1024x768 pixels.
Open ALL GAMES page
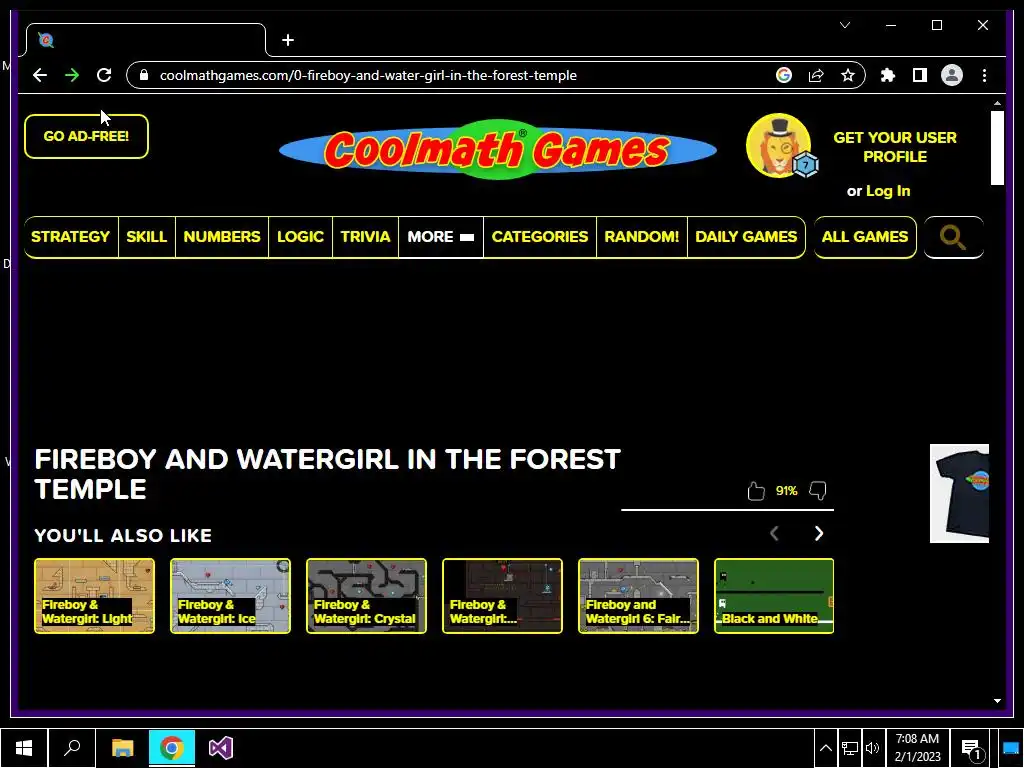pos(865,236)
